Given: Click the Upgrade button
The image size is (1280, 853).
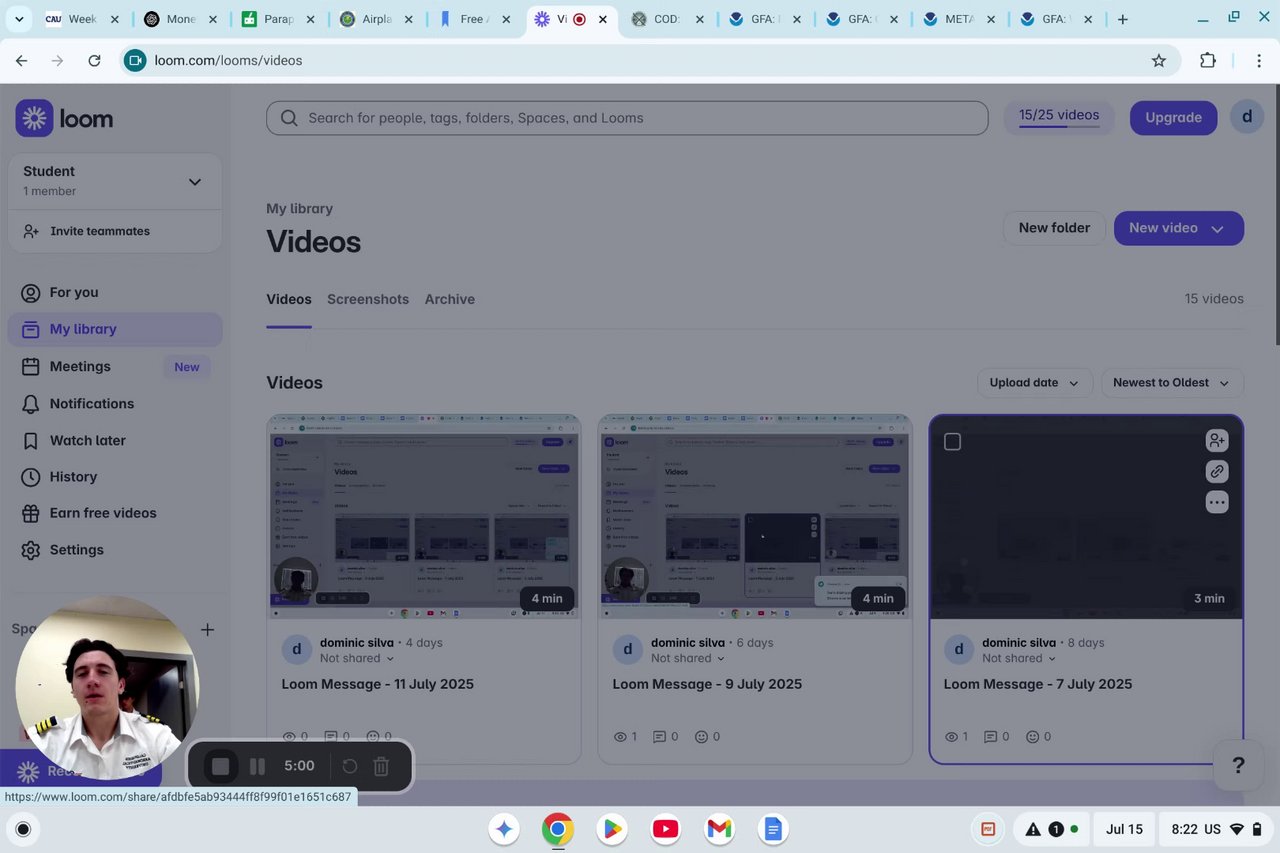Looking at the screenshot, I should tap(1173, 117).
